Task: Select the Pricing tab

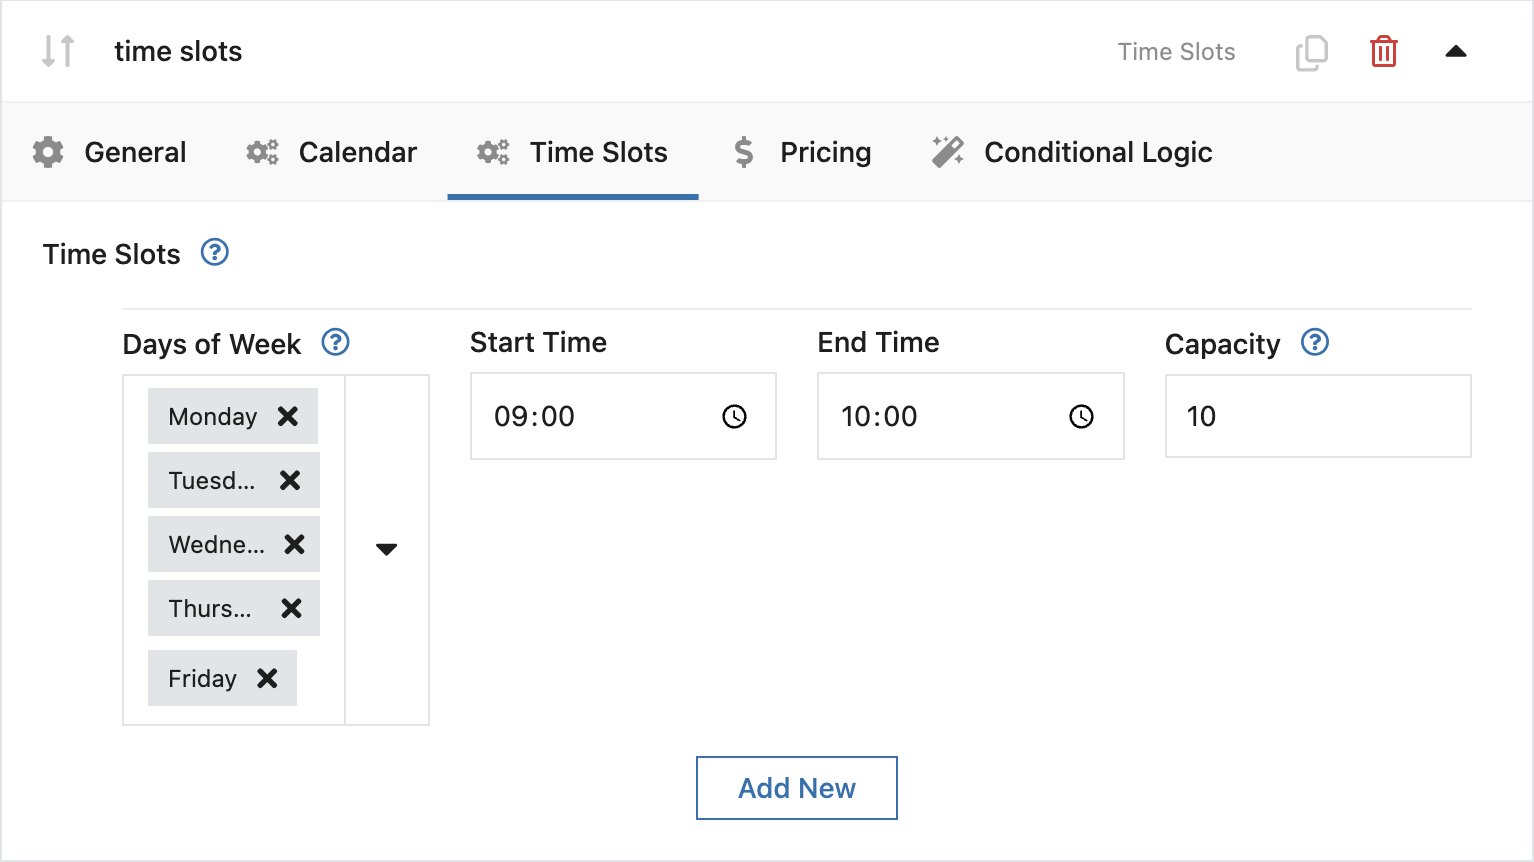Action: 803,152
